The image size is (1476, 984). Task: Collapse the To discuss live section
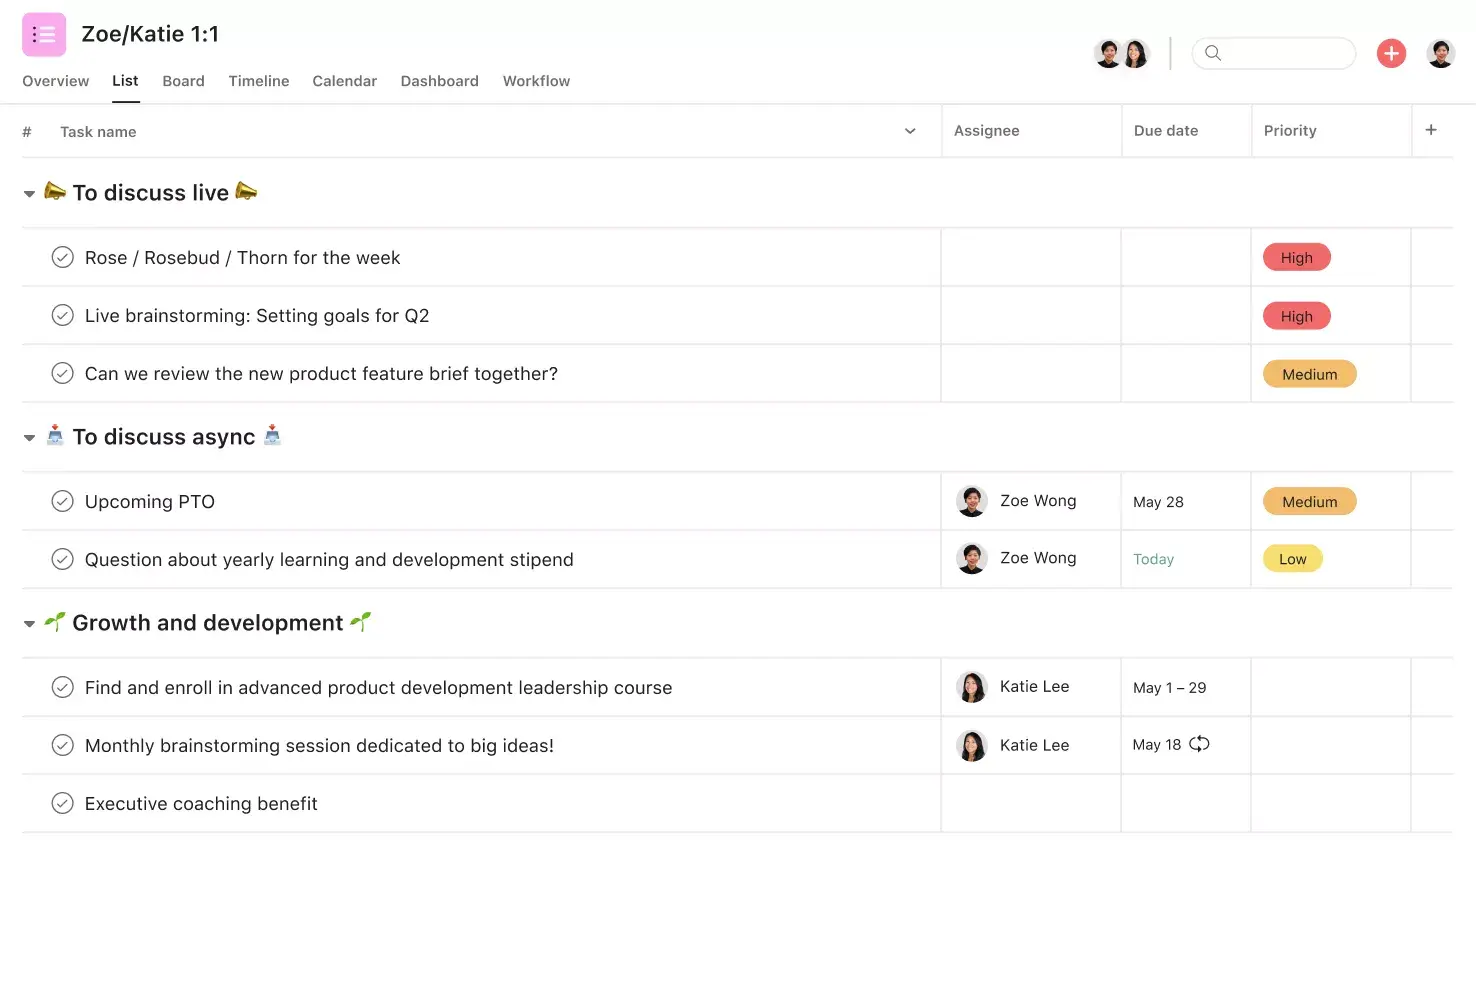click(29, 193)
